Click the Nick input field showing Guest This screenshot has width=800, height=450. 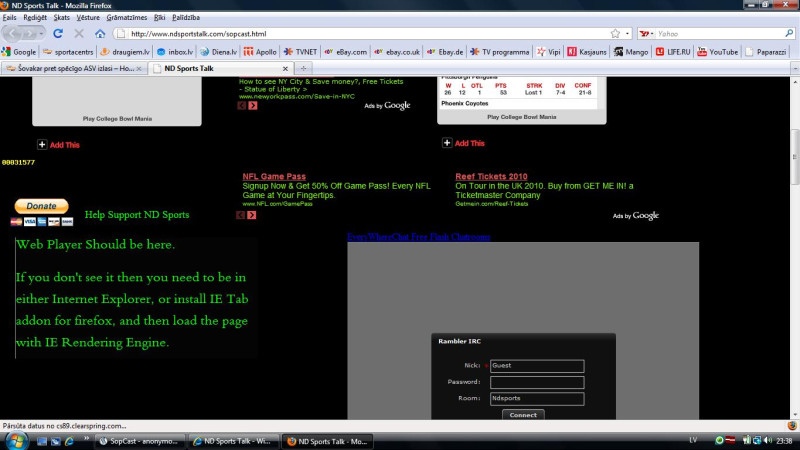537,366
